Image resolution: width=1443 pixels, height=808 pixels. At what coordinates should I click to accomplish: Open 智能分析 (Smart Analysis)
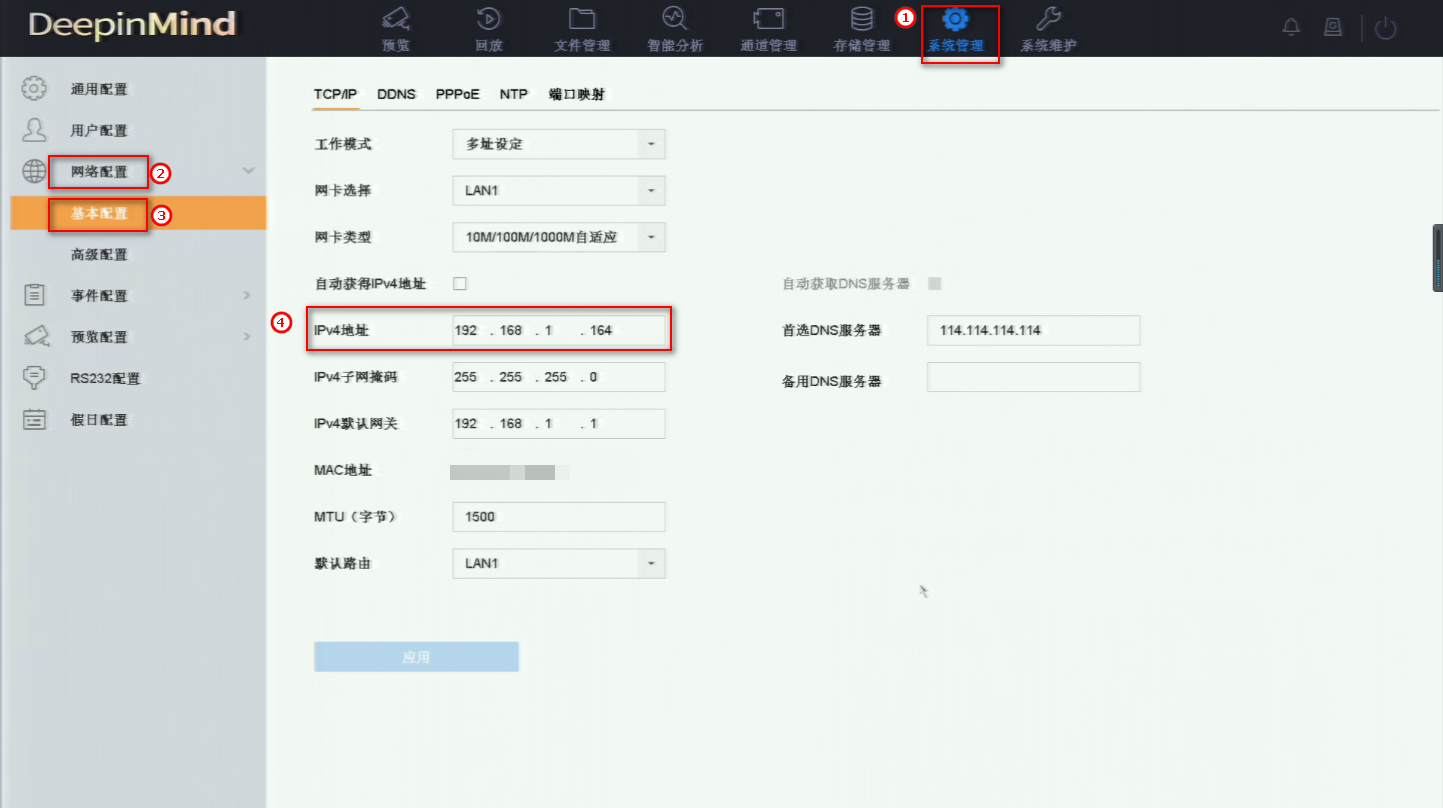674,27
